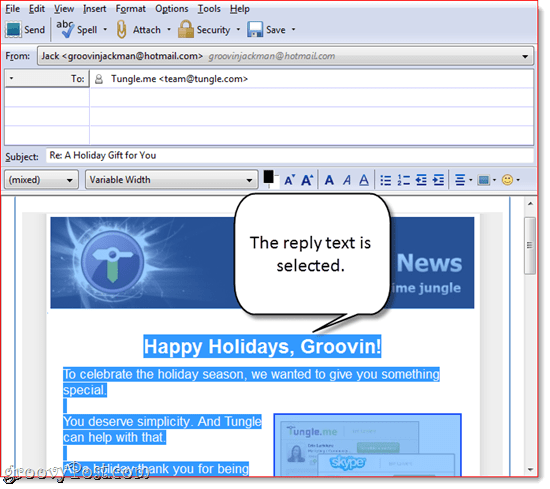
Task: Open the Variable Width font dropdown
Action: [x=172, y=180]
